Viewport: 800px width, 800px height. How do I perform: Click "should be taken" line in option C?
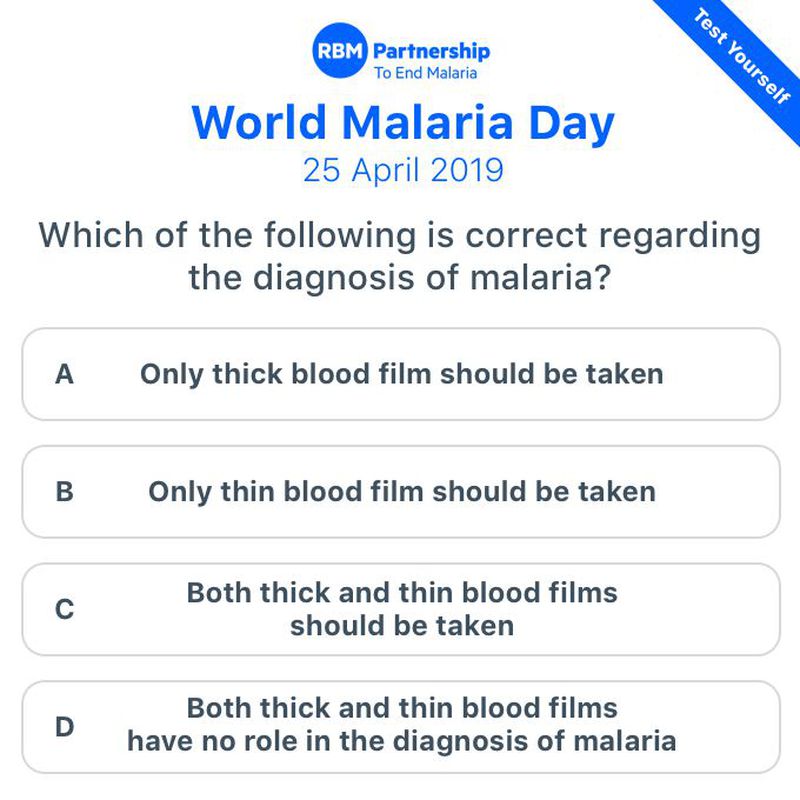point(401,626)
